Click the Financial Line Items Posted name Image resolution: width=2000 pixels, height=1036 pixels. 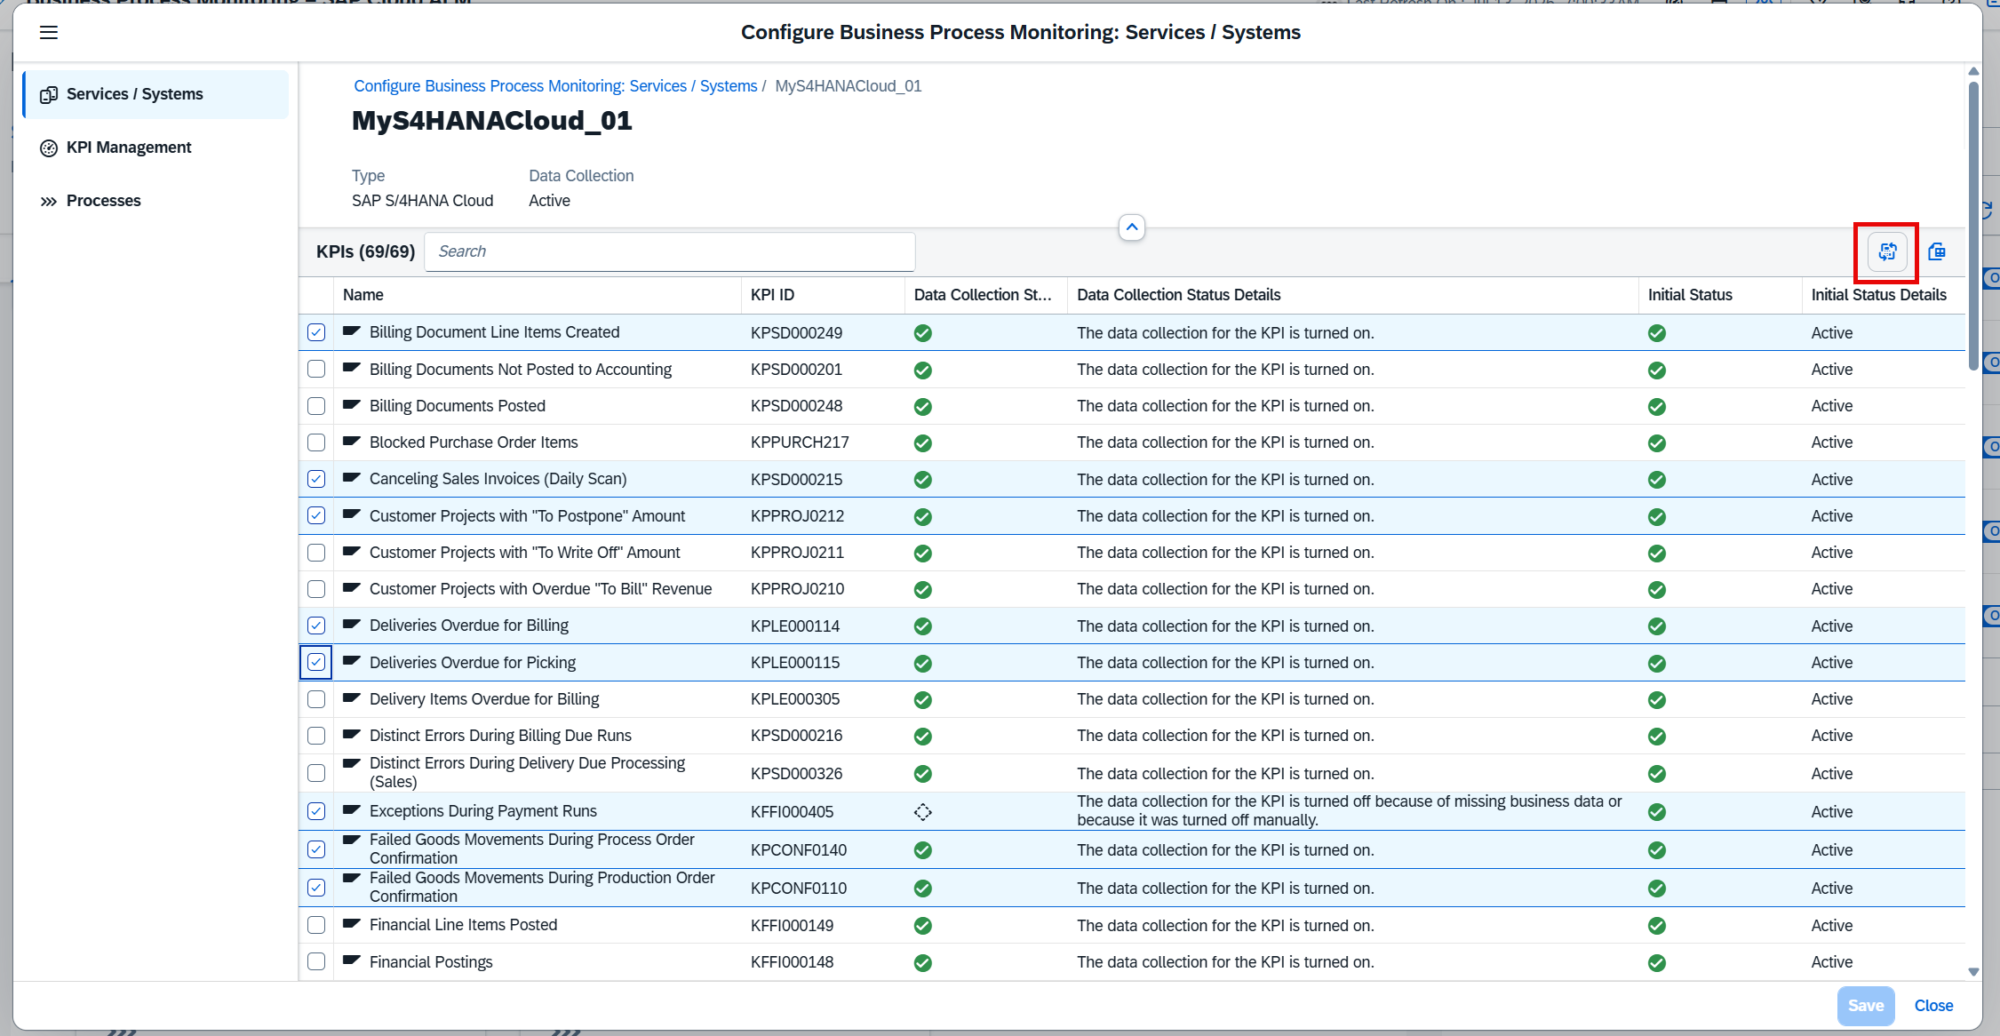click(463, 925)
